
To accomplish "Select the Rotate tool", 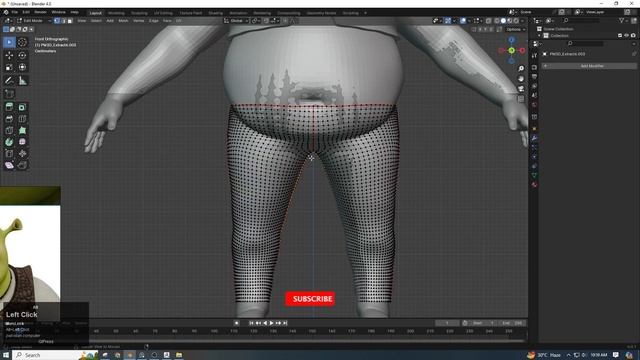I will tap(22, 55).
